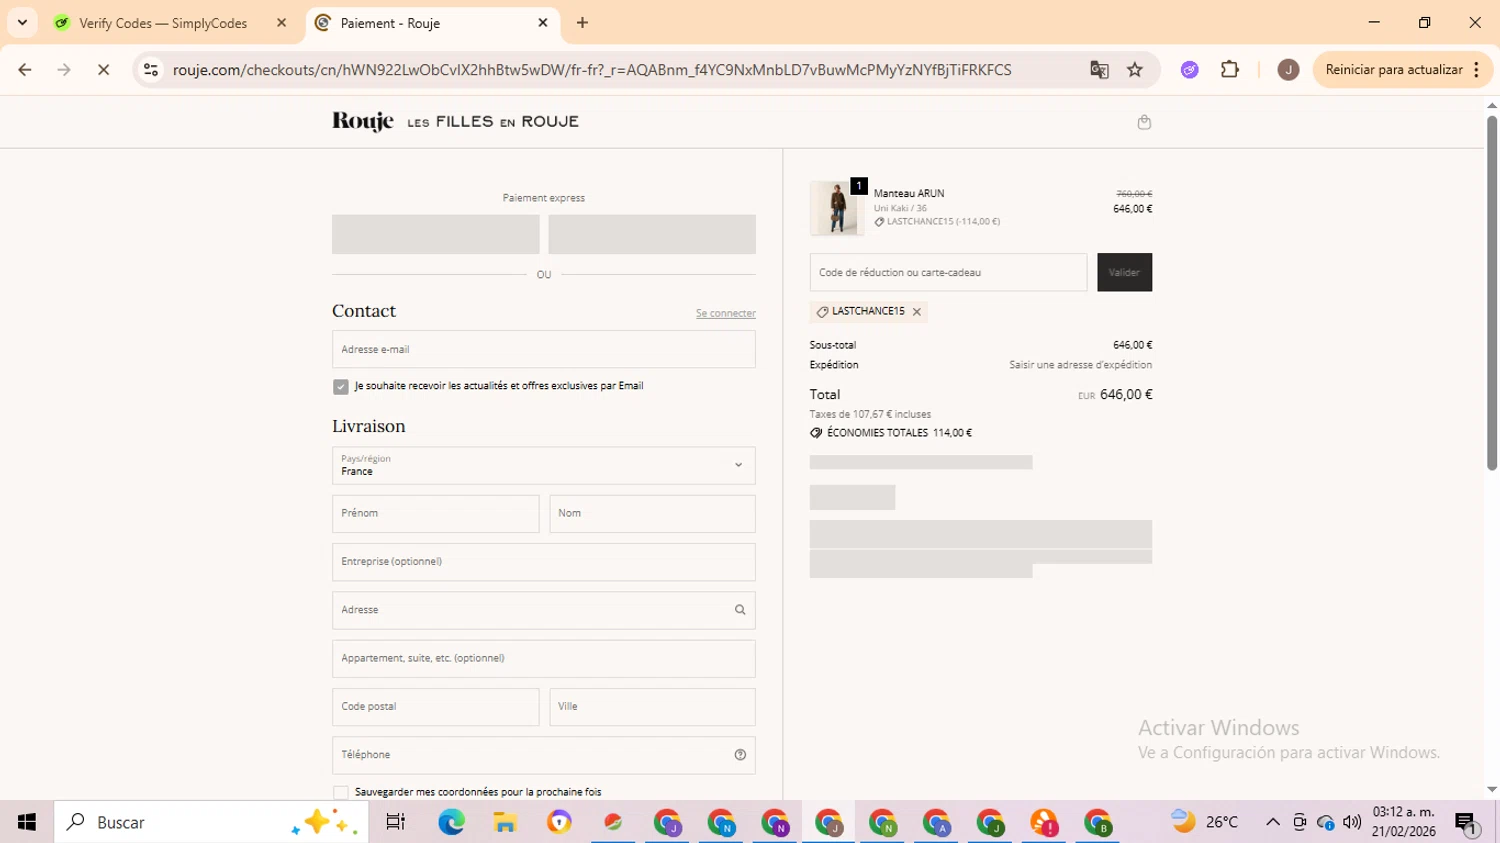Click the Ville input field
1500x843 pixels.
pos(652,707)
